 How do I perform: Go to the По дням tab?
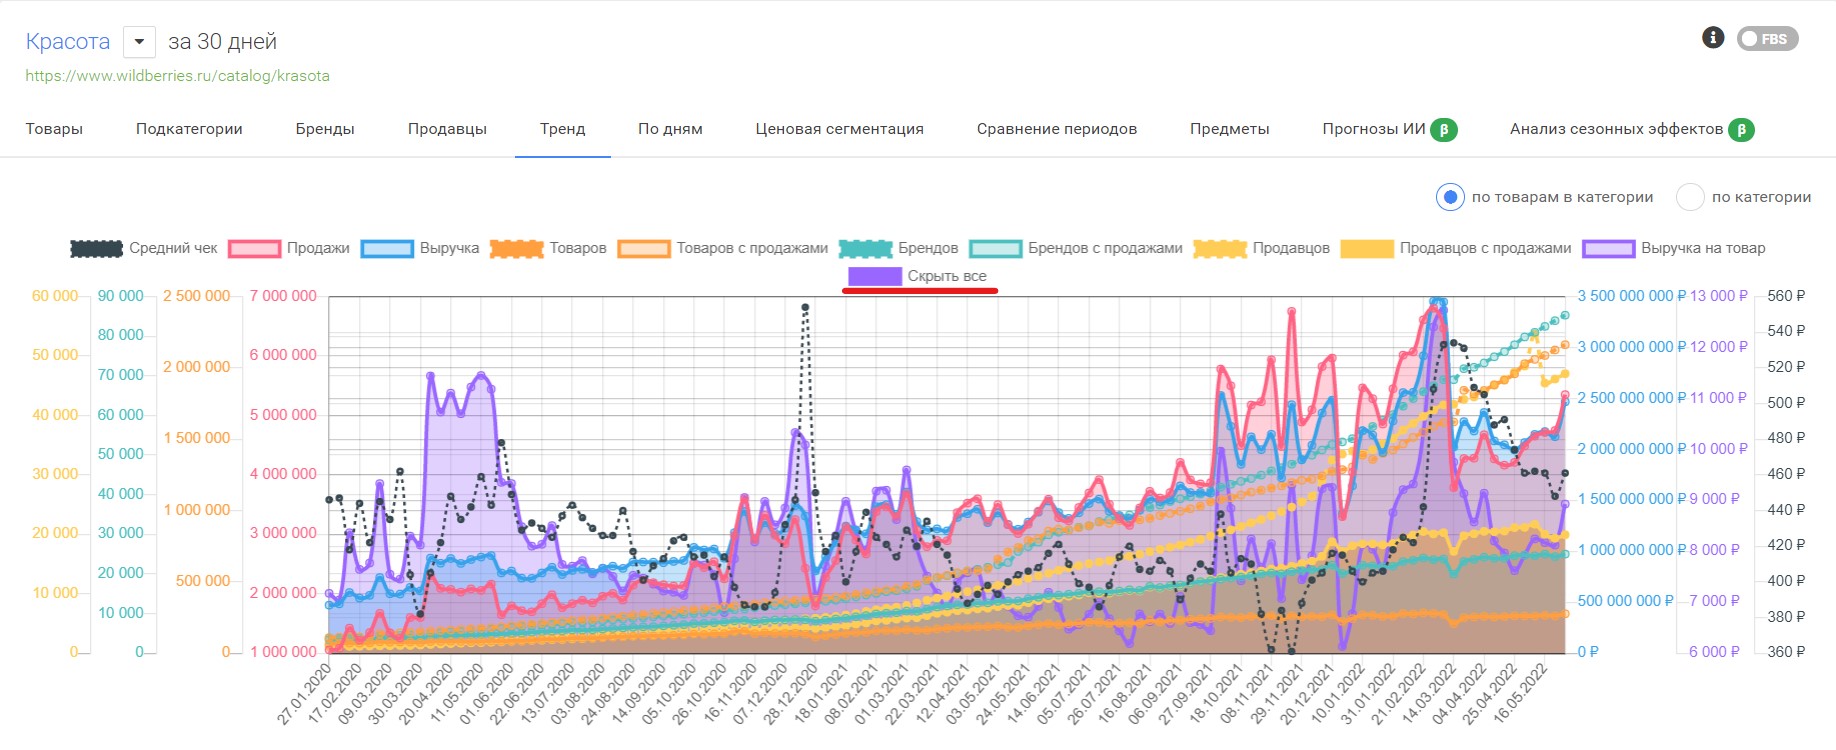[x=670, y=129]
